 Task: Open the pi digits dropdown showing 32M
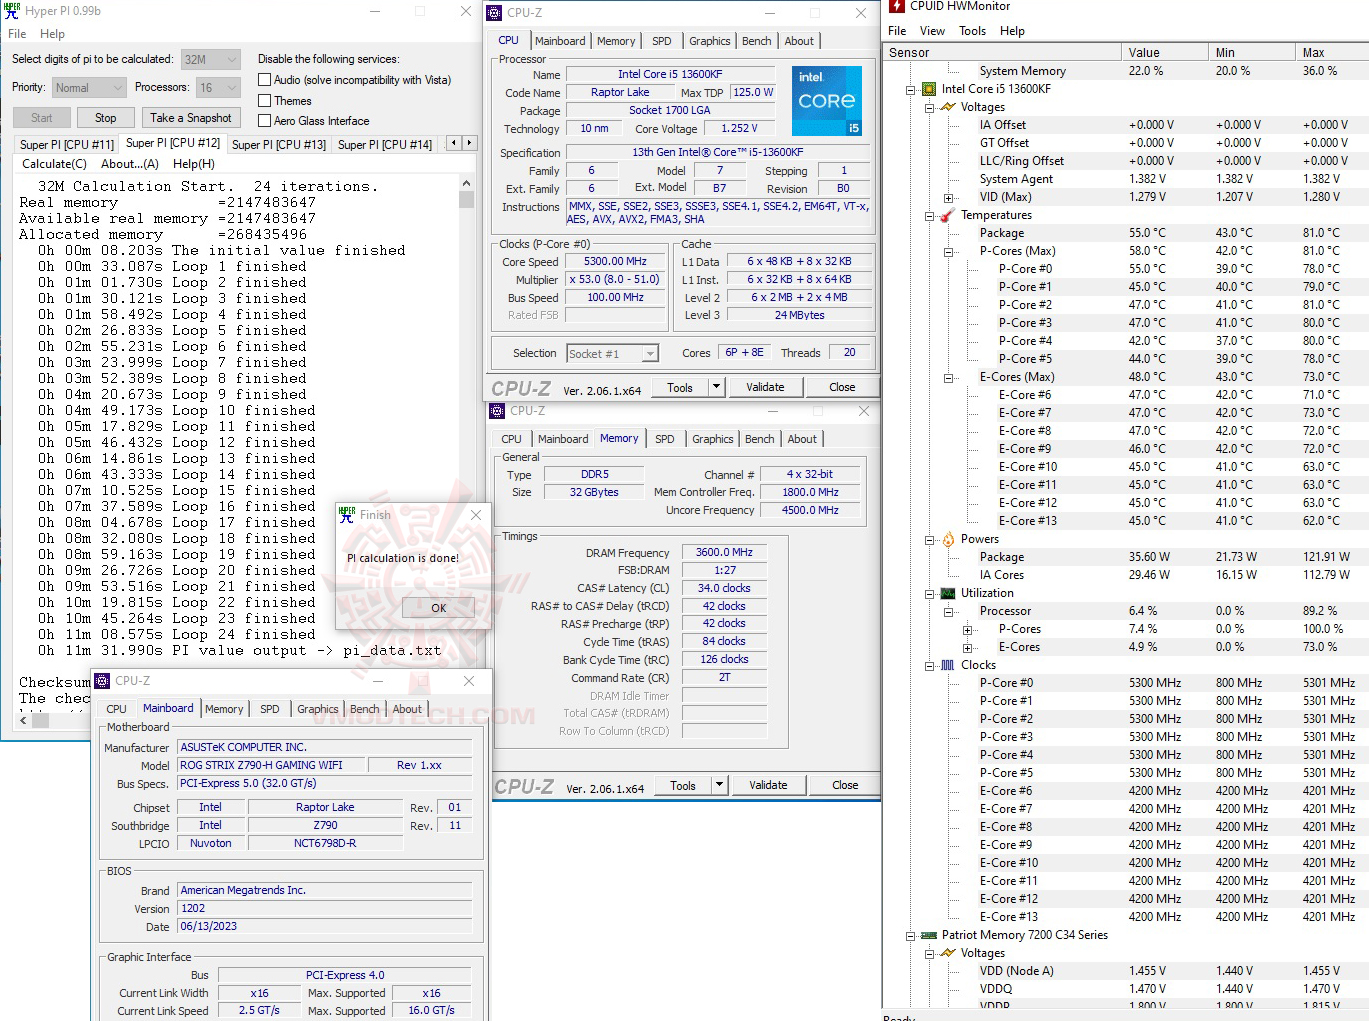(211, 60)
